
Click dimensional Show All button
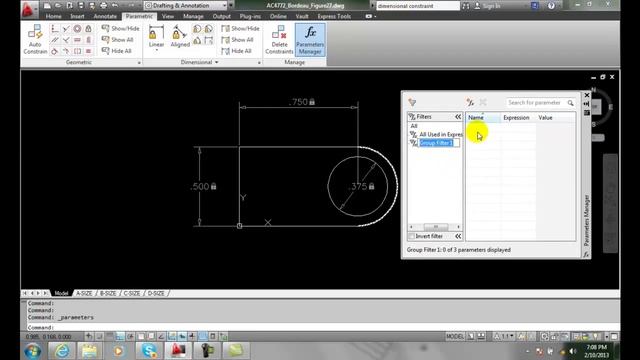pyautogui.click(x=238, y=40)
